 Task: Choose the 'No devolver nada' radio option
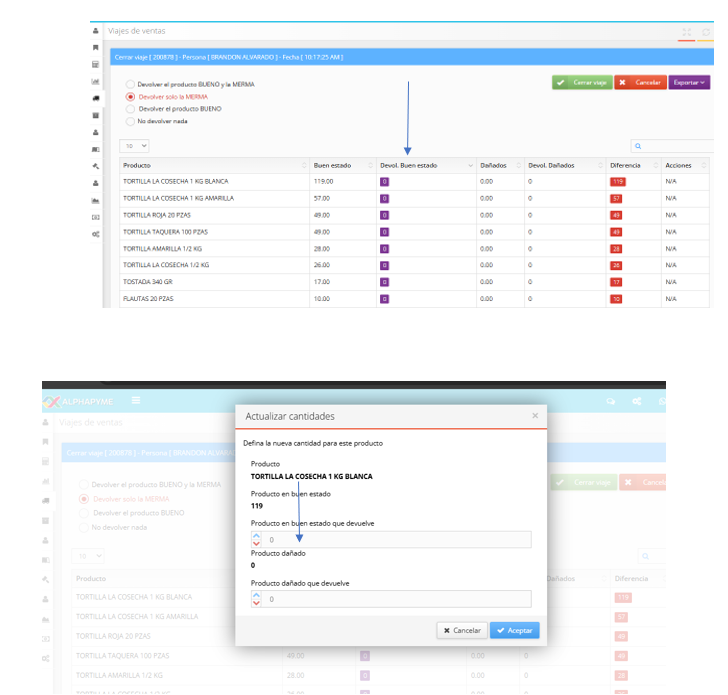point(130,121)
